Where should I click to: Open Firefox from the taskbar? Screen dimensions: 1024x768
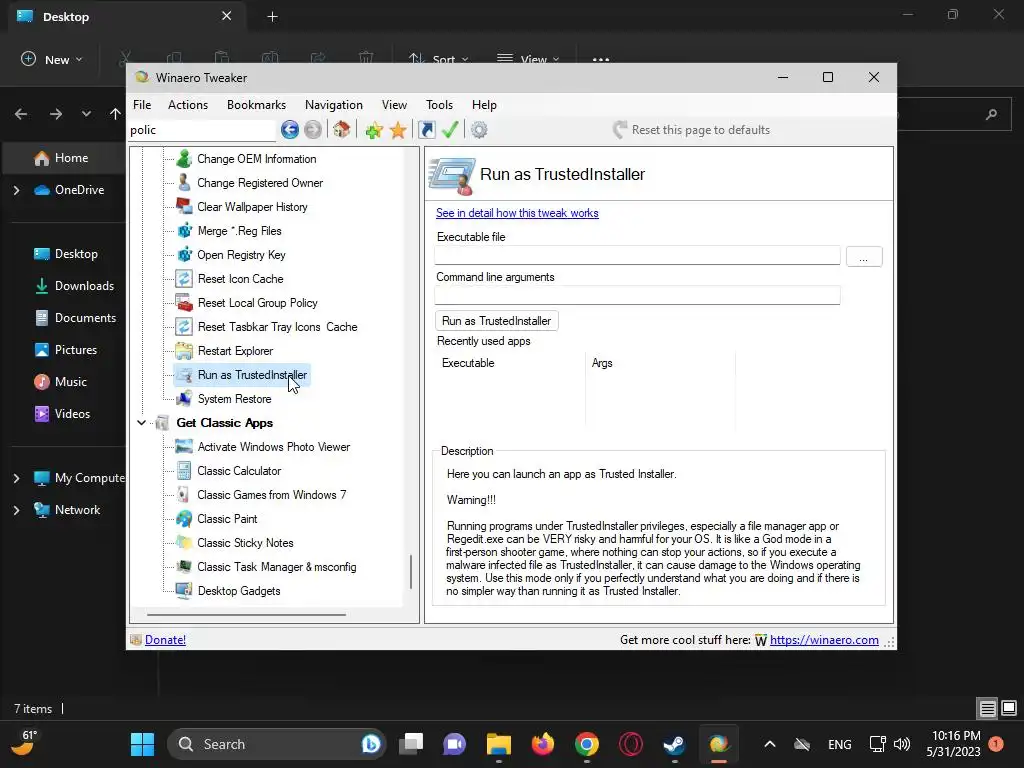[543, 744]
